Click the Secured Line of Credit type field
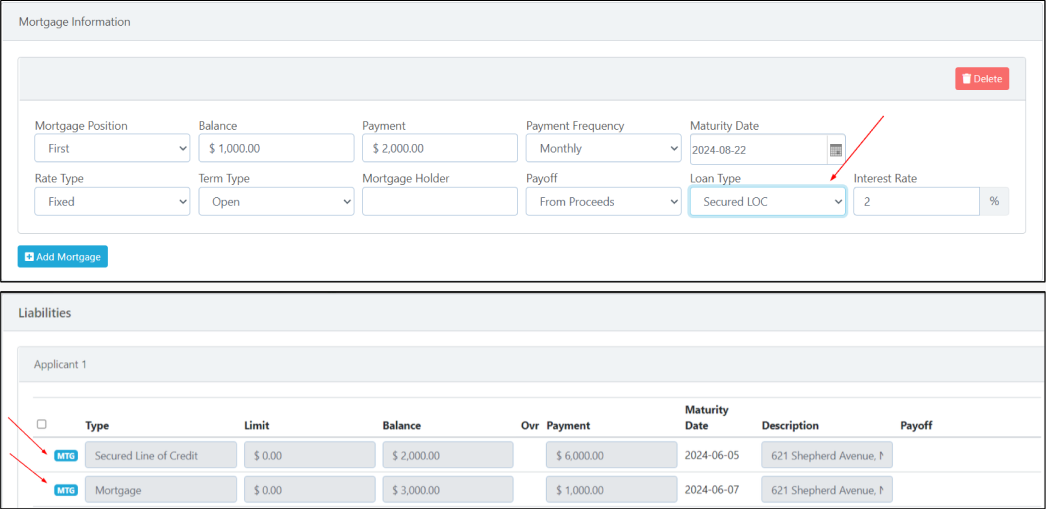 (160, 456)
